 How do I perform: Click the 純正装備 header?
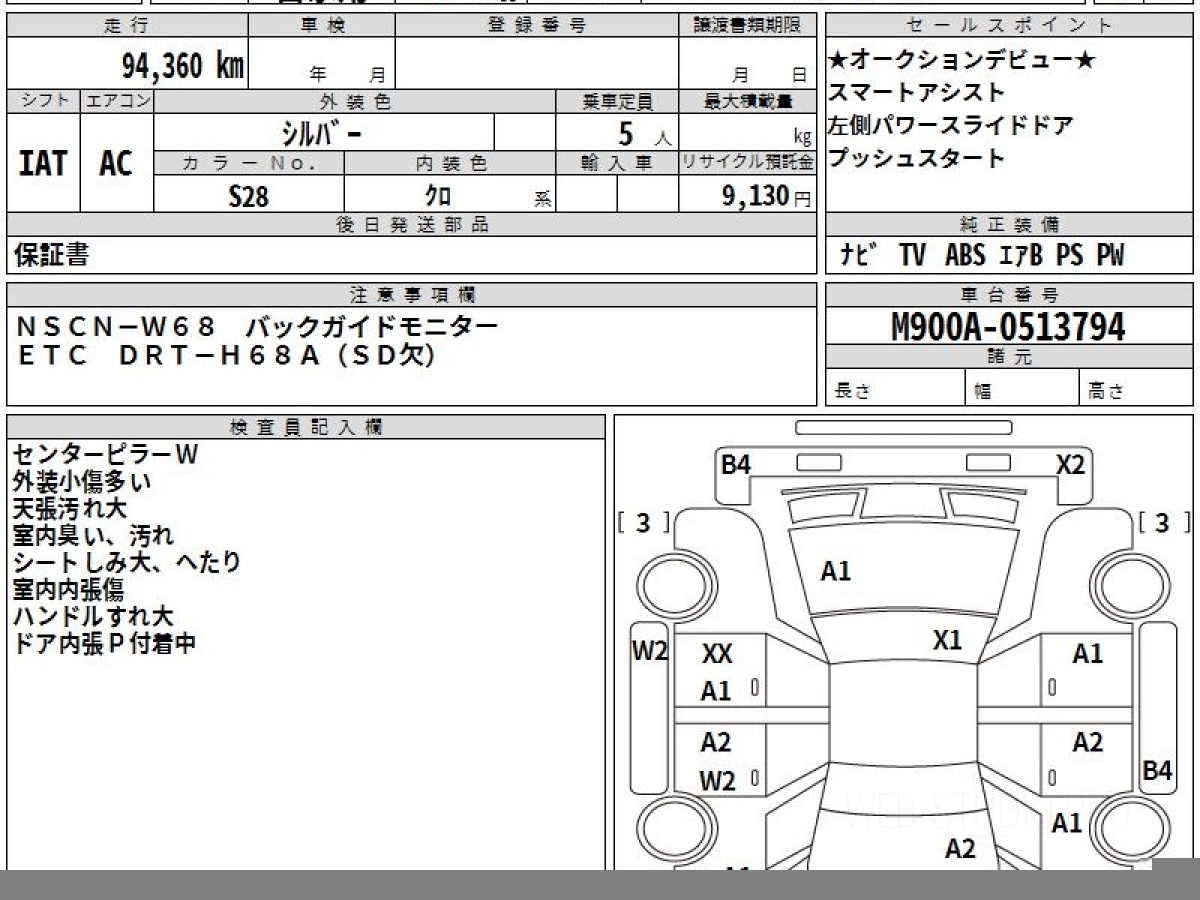coord(1010,225)
